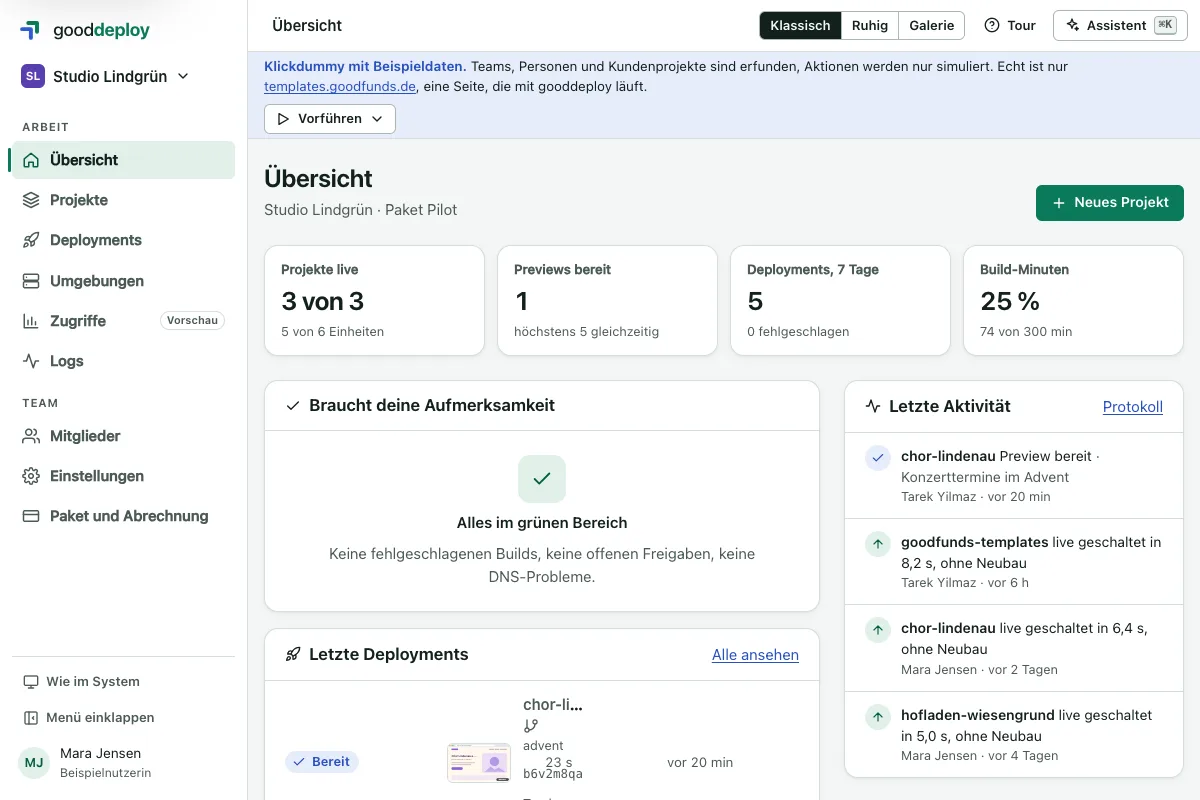1200x800 pixels.
Task: Click the Alles im grünen Bereich heading
Action: [542, 523]
